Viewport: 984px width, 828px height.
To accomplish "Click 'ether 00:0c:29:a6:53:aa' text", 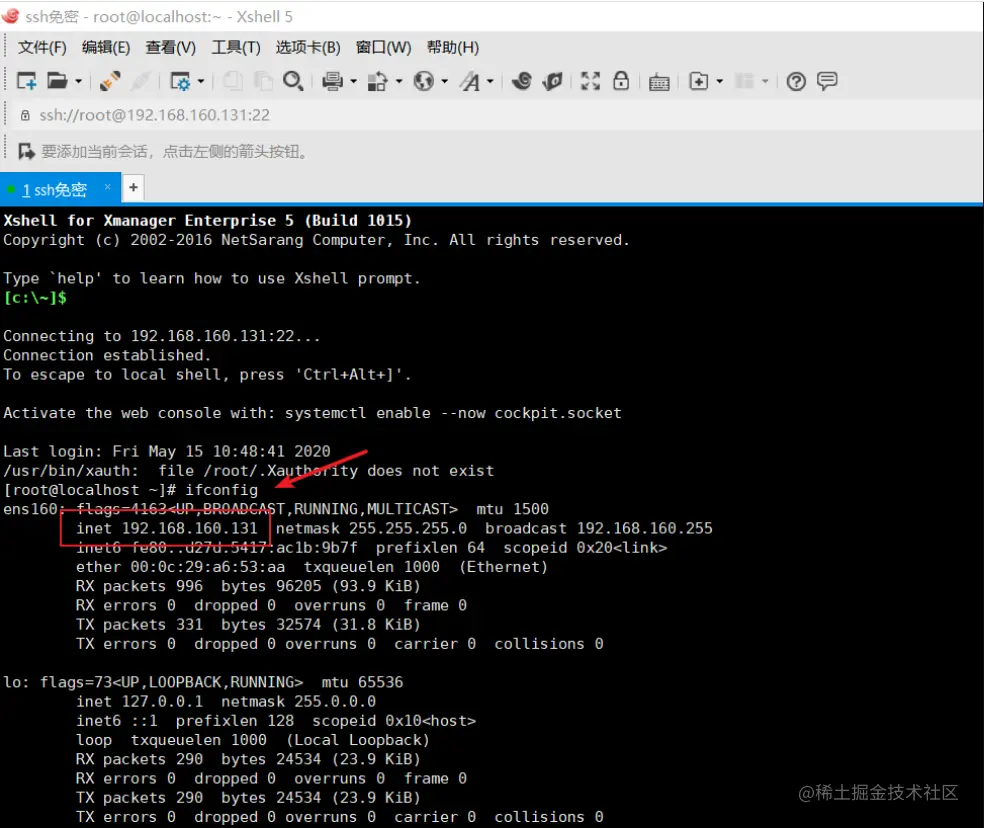I will coord(180,567).
